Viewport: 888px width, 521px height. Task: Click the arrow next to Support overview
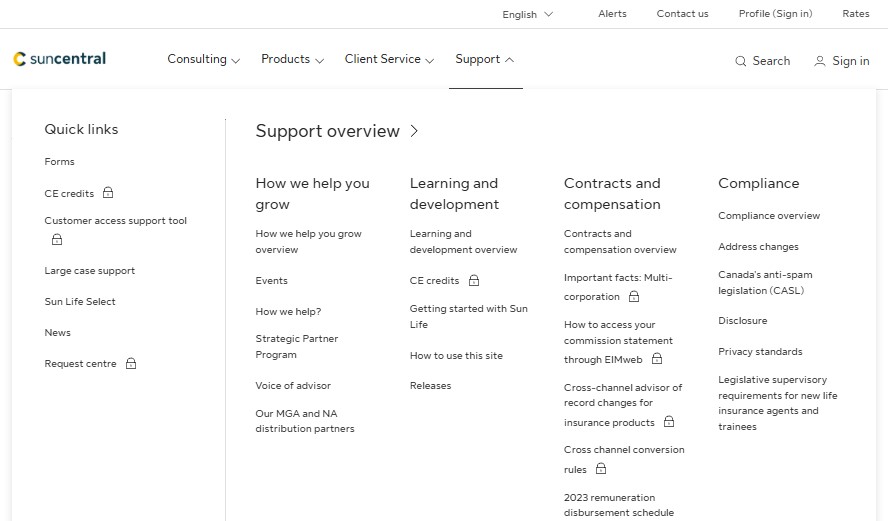click(x=414, y=131)
